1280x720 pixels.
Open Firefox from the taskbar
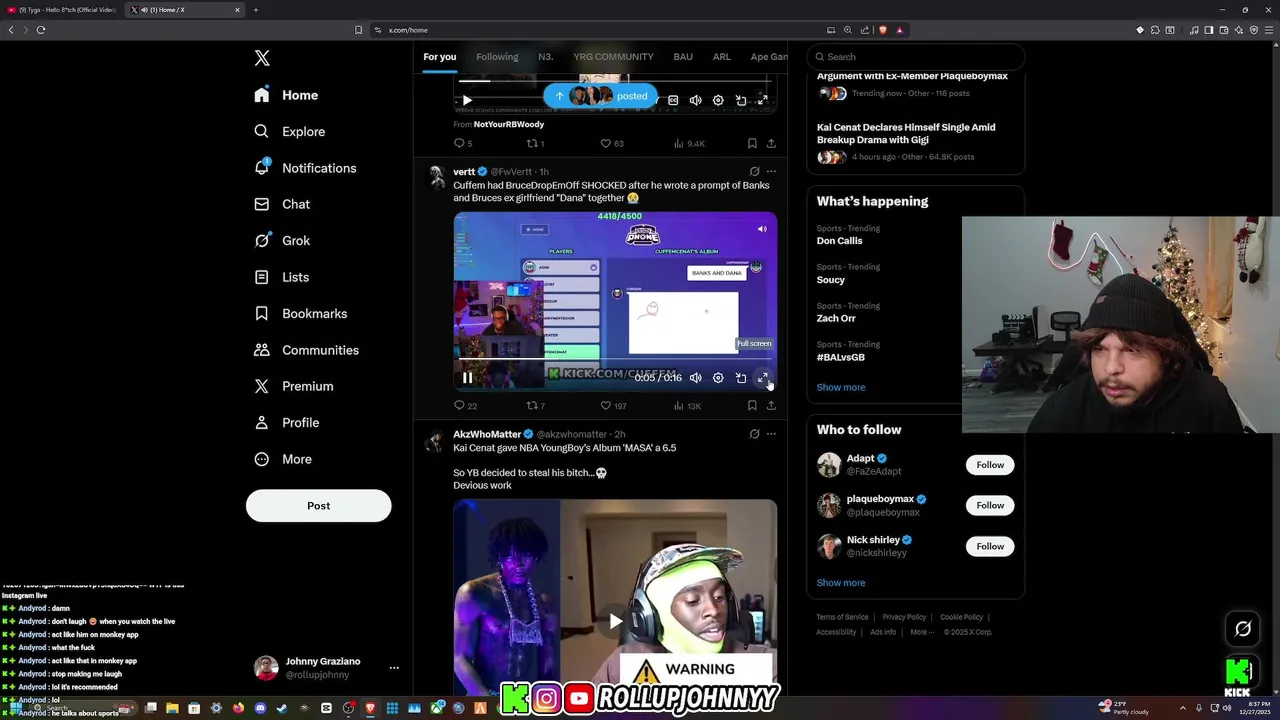pyautogui.click(x=238, y=708)
